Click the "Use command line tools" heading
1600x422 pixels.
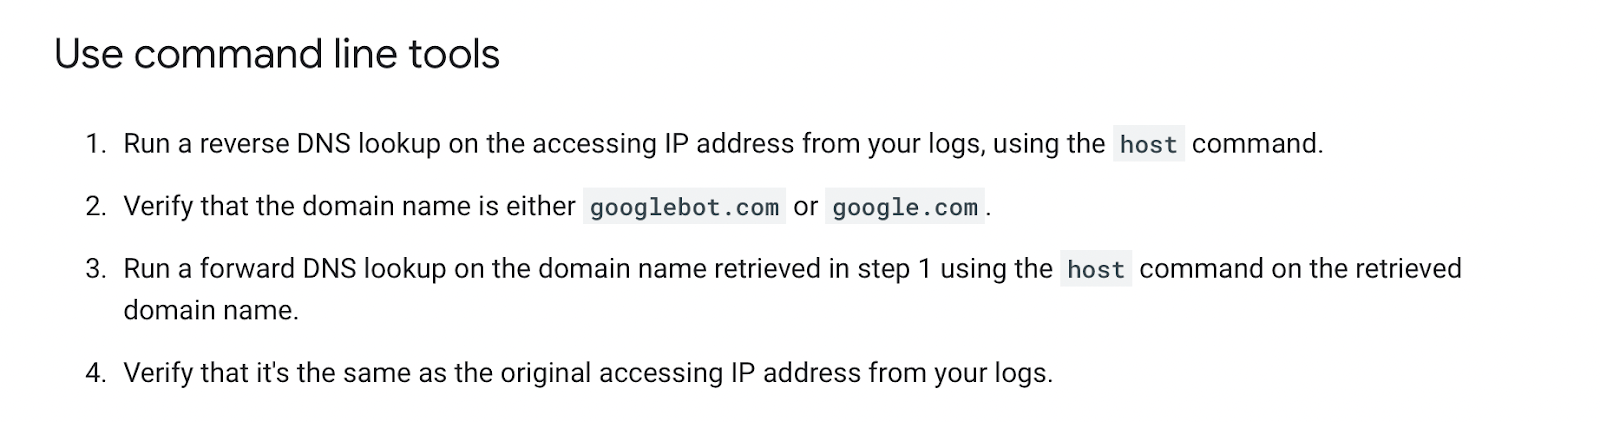(277, 54)
